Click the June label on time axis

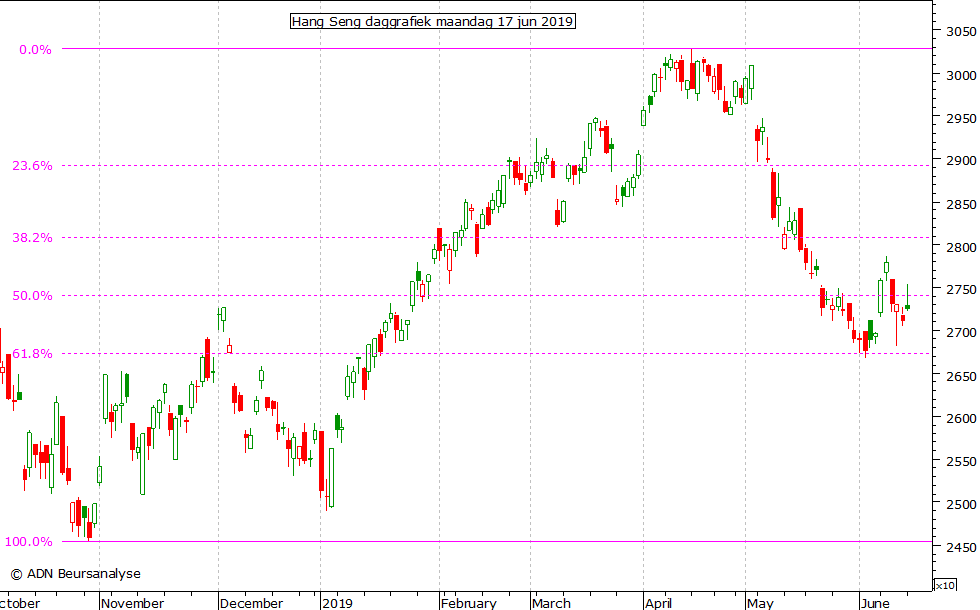[x=876, y=603]
